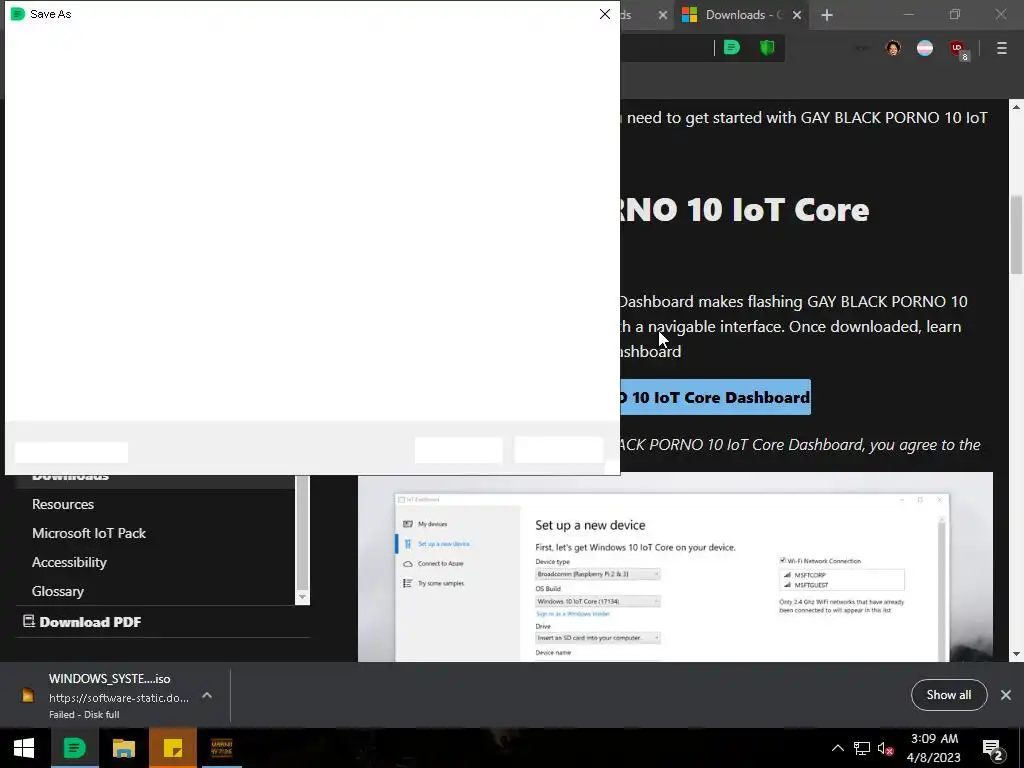Viewport: 1024px width, 768px height.
Task: Open the green browser app on taskbar
Action: (x=74, y=748)
